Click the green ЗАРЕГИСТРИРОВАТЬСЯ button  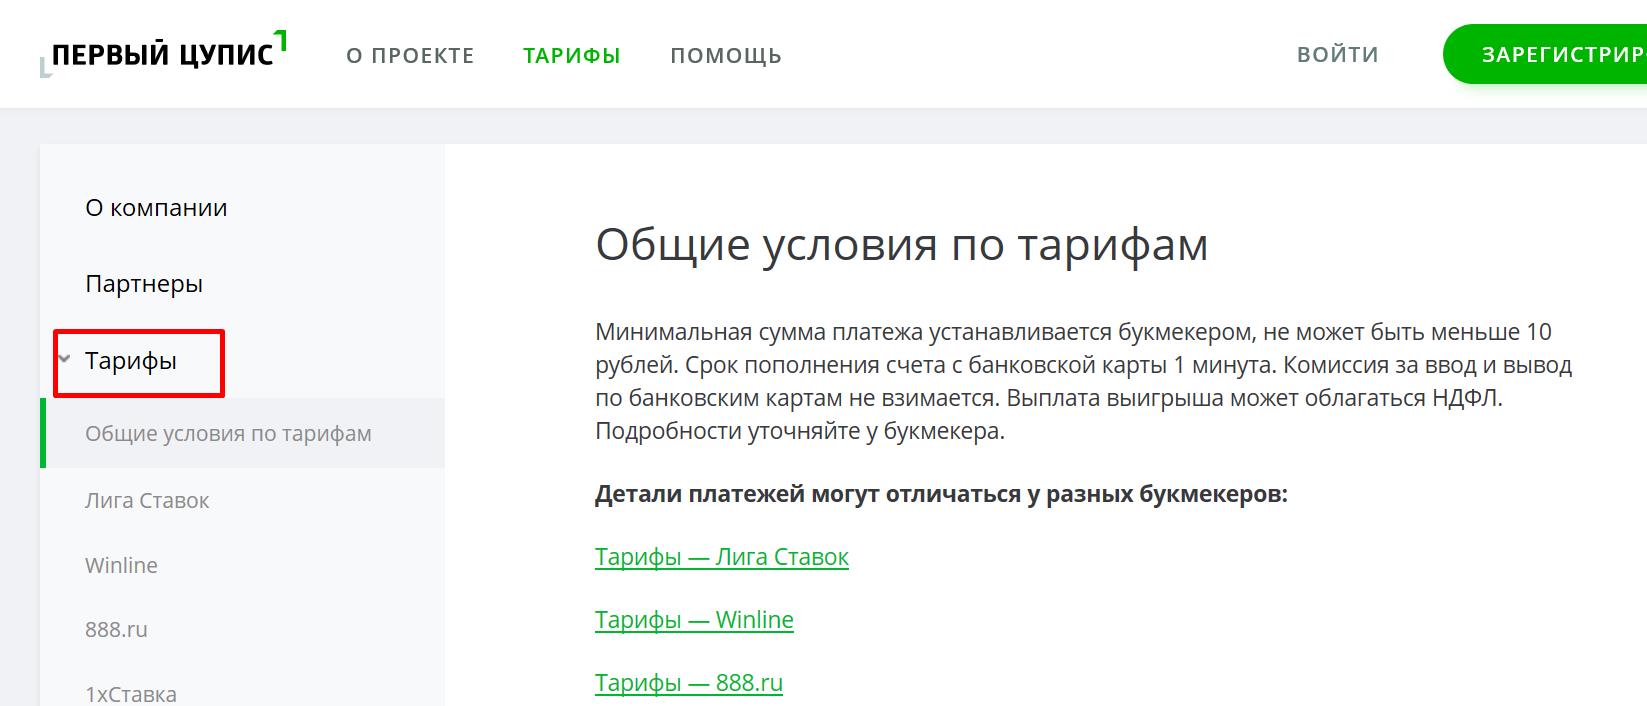(1545, 54)
